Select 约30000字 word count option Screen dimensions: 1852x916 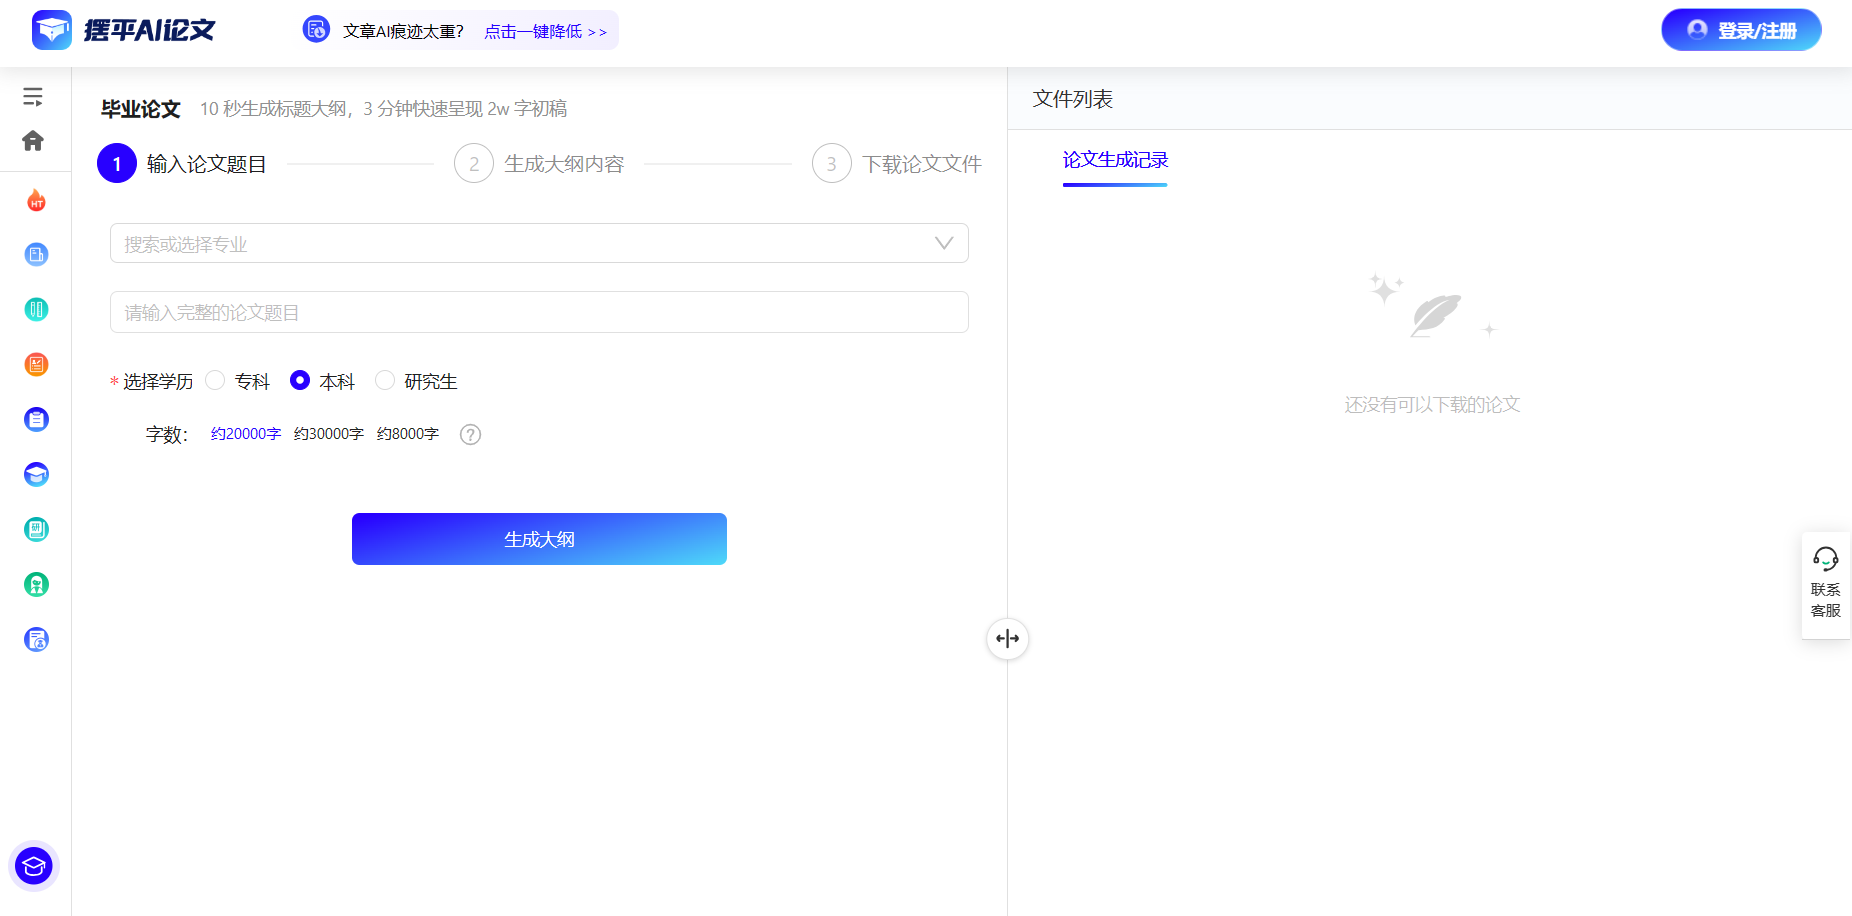tap(329, 433)
